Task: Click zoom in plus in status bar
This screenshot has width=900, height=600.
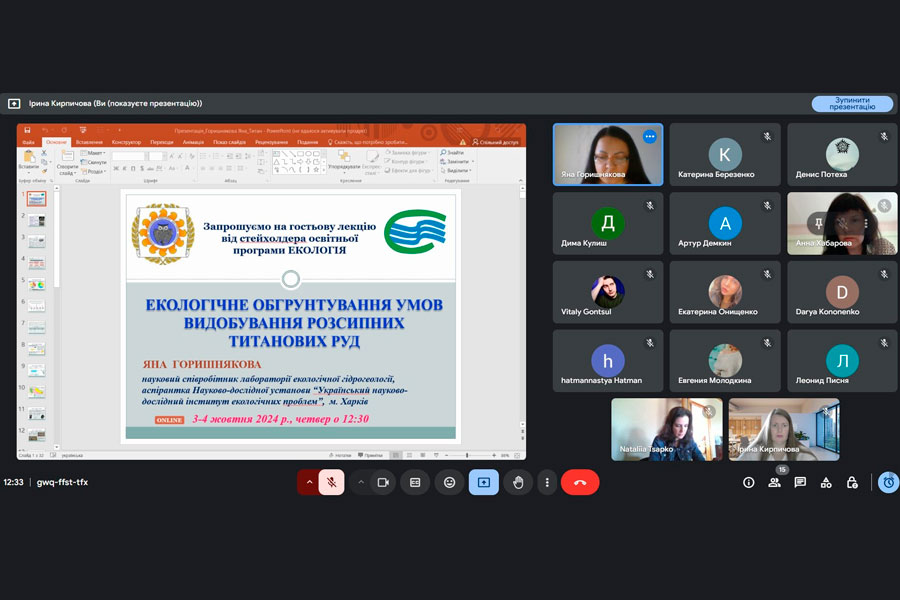Action: [494, 455]
